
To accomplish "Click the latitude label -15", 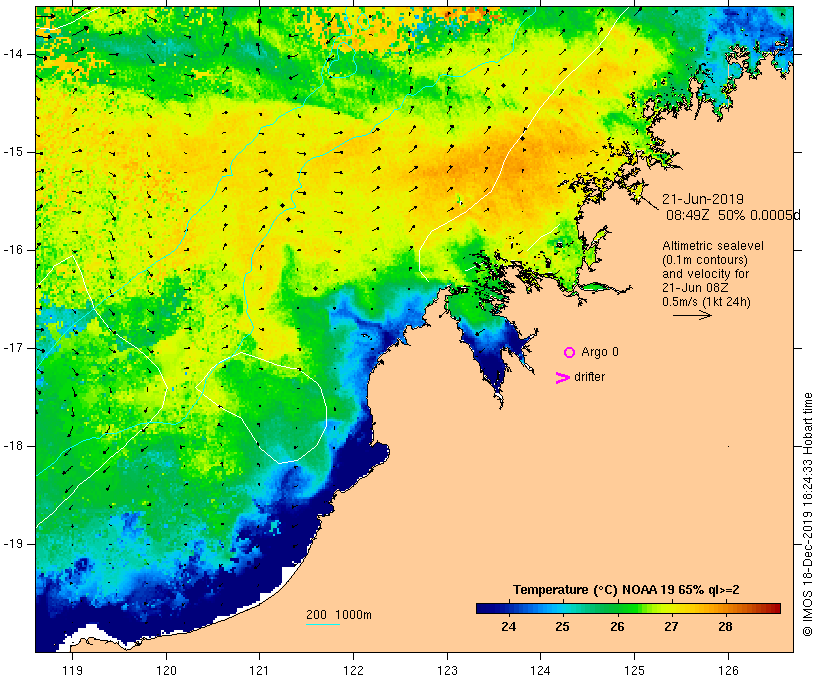I will point(12,152).
